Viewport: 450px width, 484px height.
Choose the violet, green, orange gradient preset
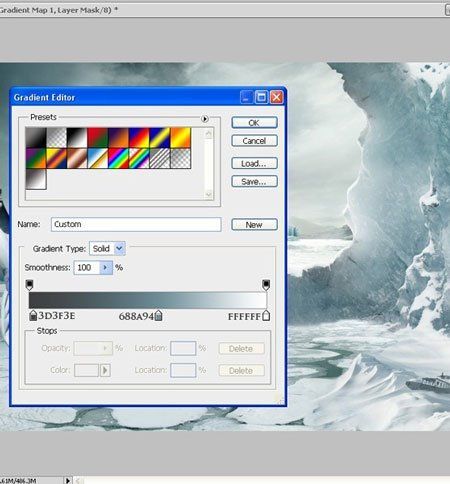(x=36, y=158)
